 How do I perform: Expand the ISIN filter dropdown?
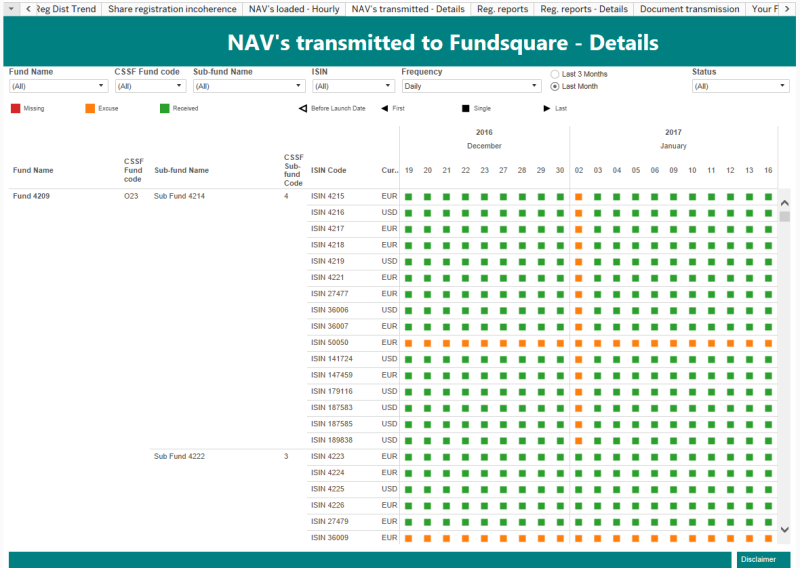coord(353,86)
